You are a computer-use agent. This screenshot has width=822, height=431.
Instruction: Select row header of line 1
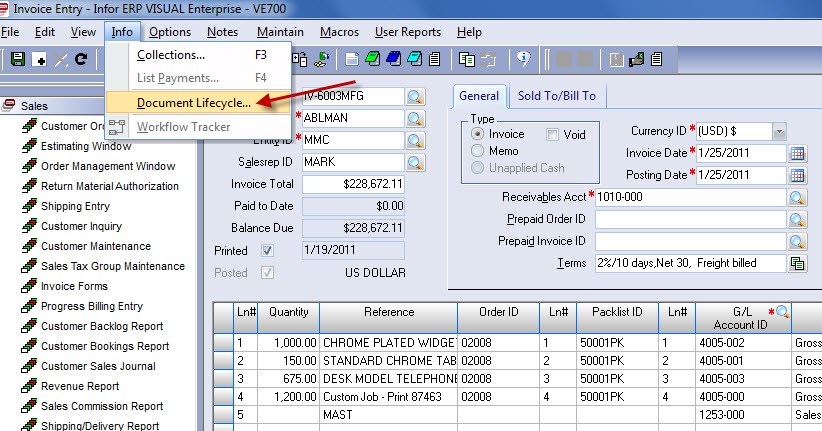[x=223, y=343]
